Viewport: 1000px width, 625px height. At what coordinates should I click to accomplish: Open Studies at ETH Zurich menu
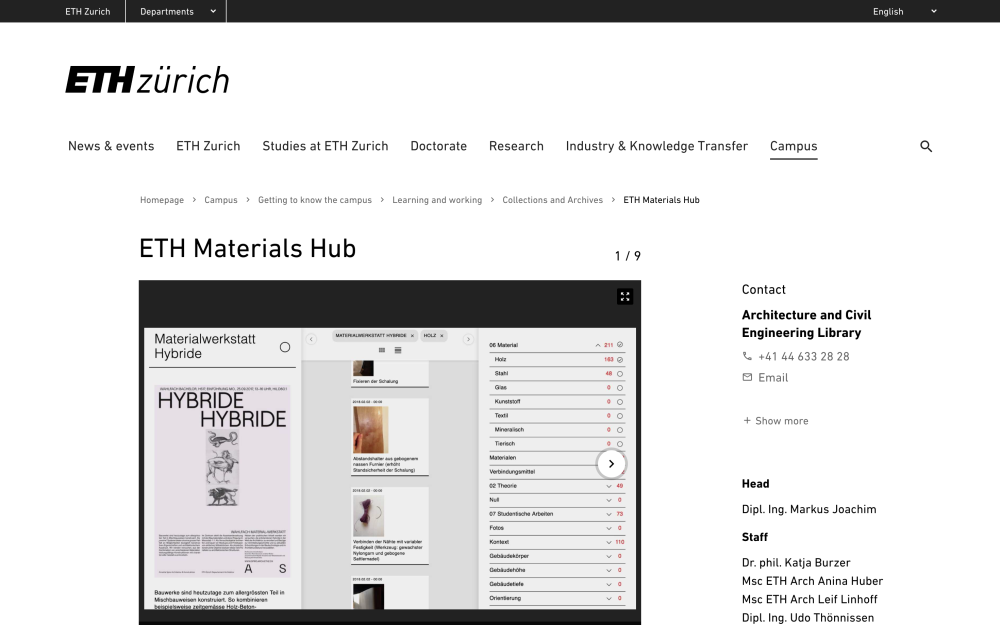click(x=325, y=146)
